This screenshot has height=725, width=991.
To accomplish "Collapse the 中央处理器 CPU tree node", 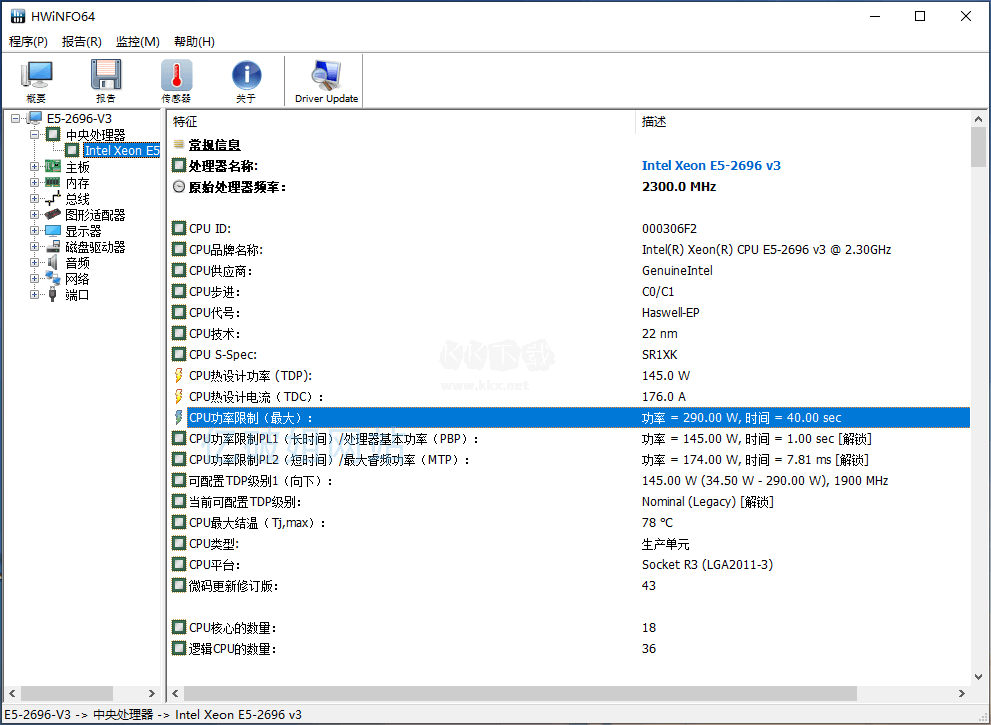I will (35, 135).
